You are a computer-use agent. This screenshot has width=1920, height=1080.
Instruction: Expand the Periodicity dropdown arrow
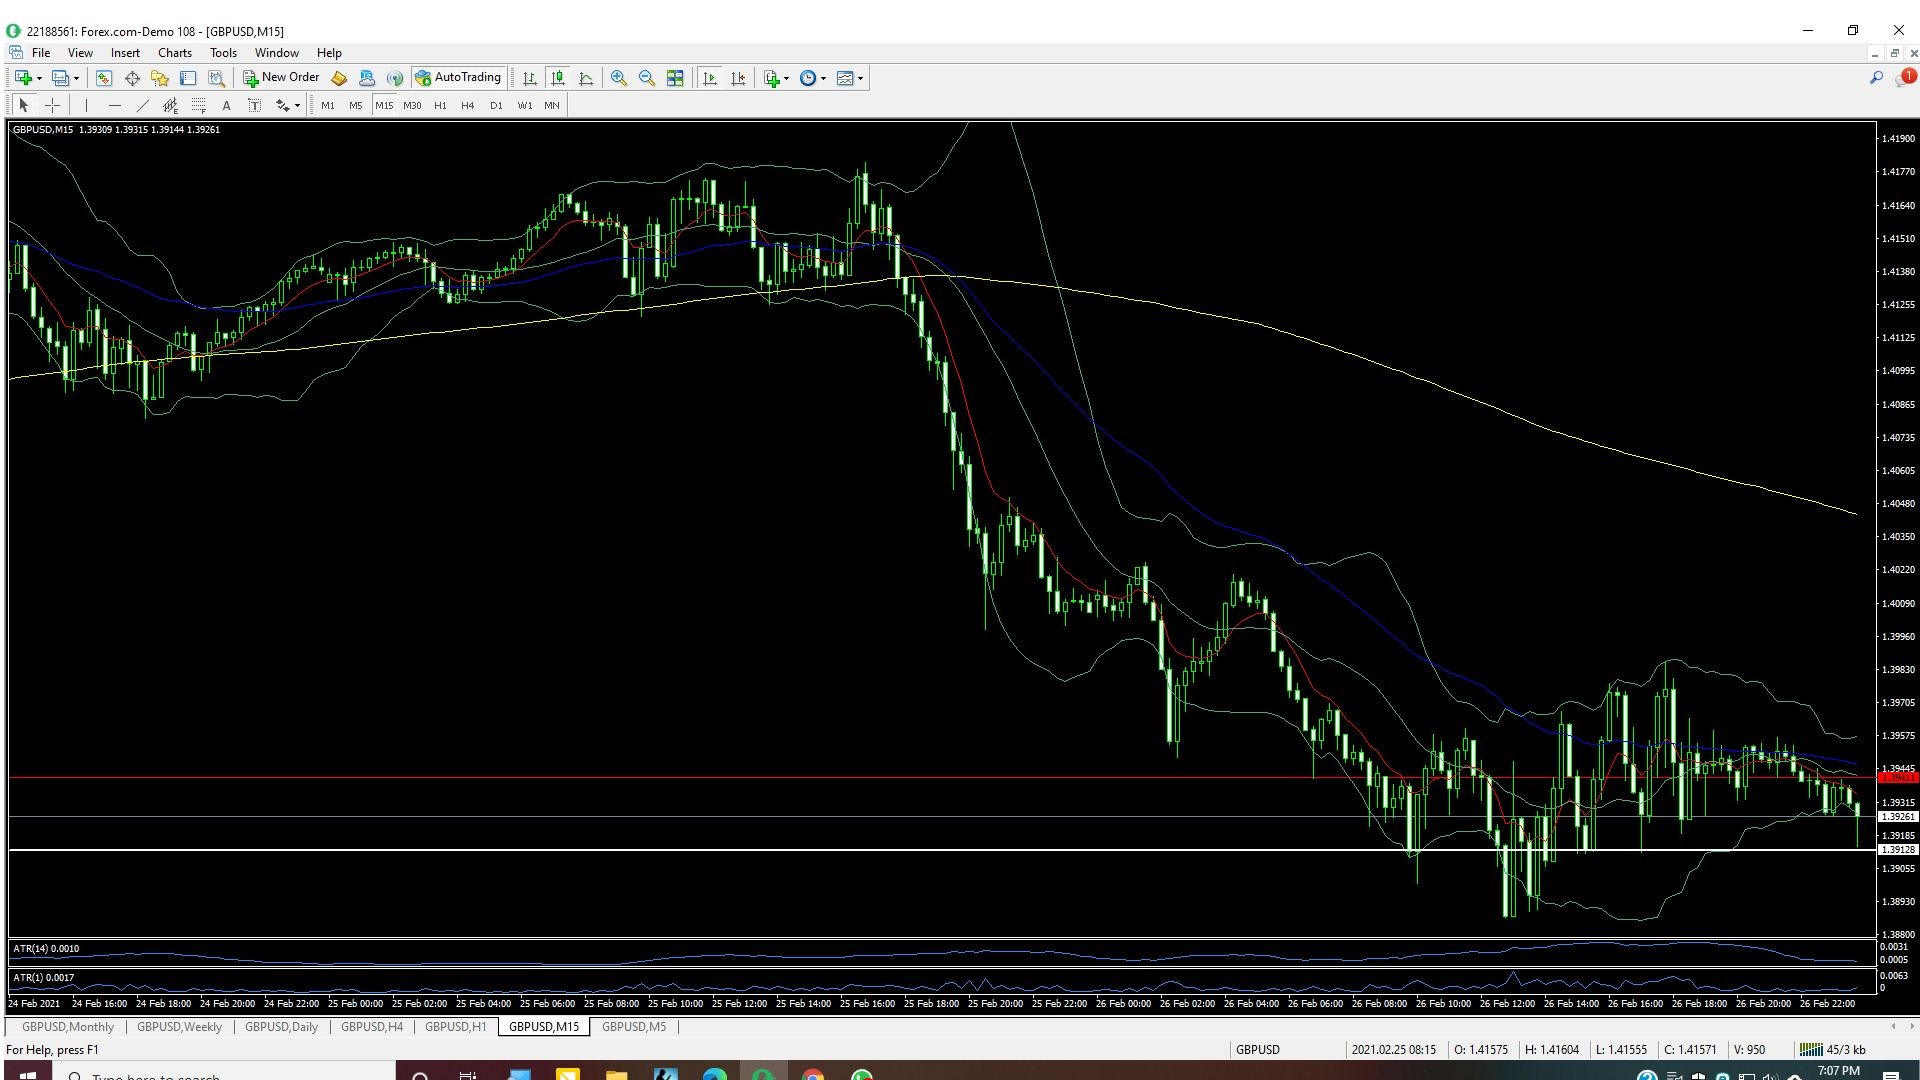(x=824, y=78)
